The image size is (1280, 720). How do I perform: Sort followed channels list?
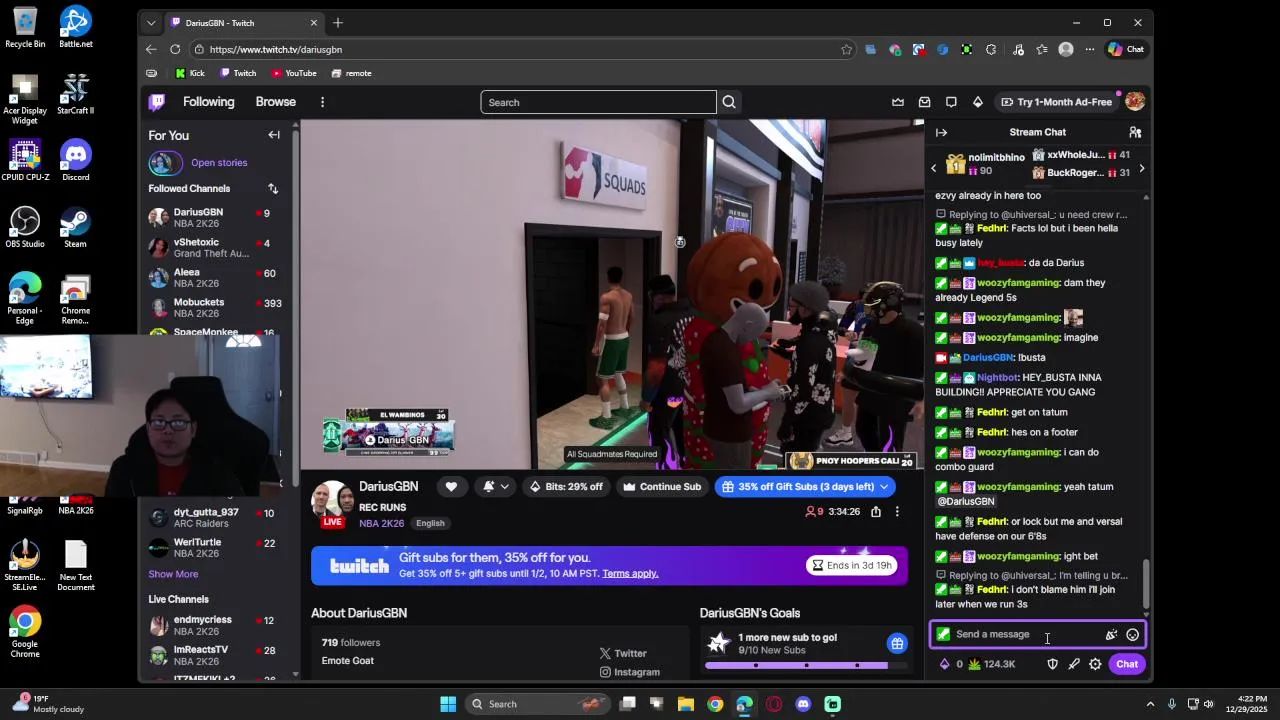[x=273, y=188]
